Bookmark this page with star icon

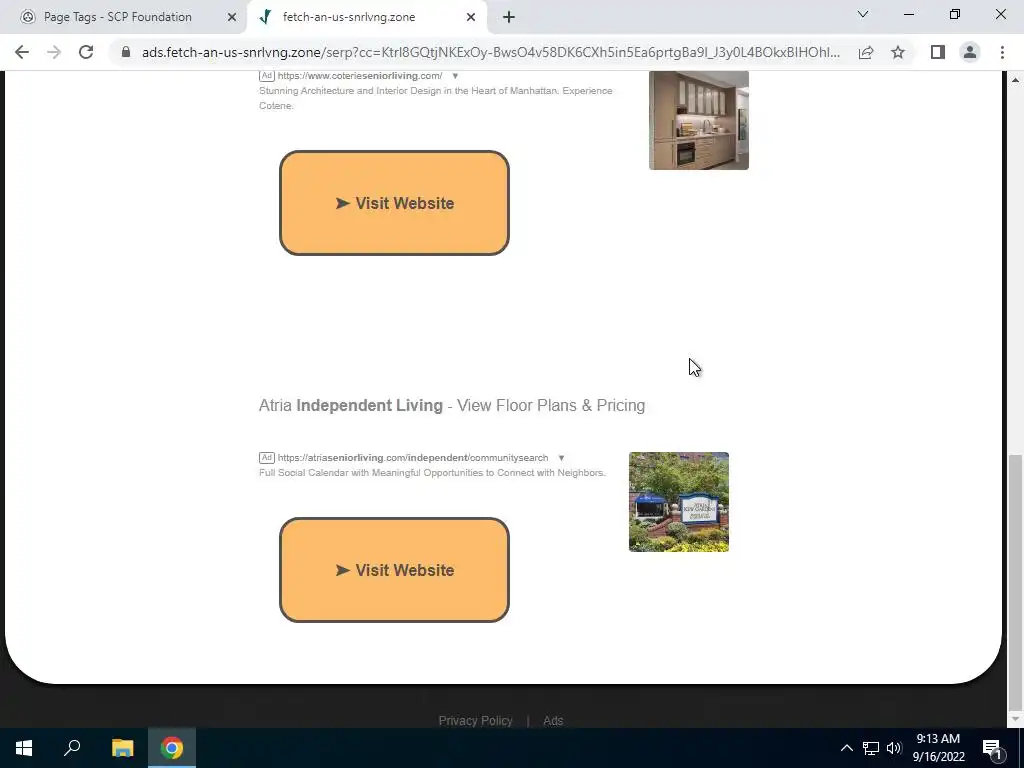click(898, 52)
